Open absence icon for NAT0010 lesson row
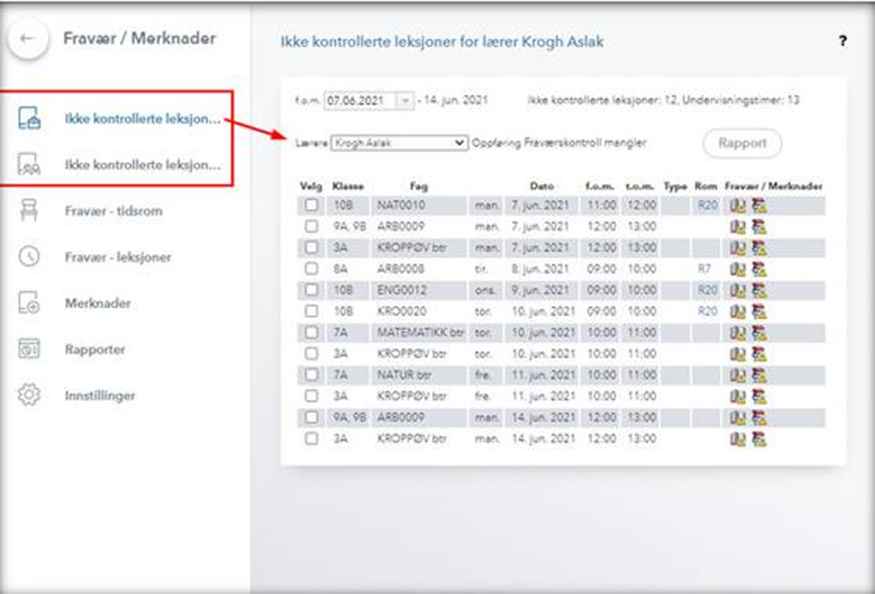 click(738, 206)
